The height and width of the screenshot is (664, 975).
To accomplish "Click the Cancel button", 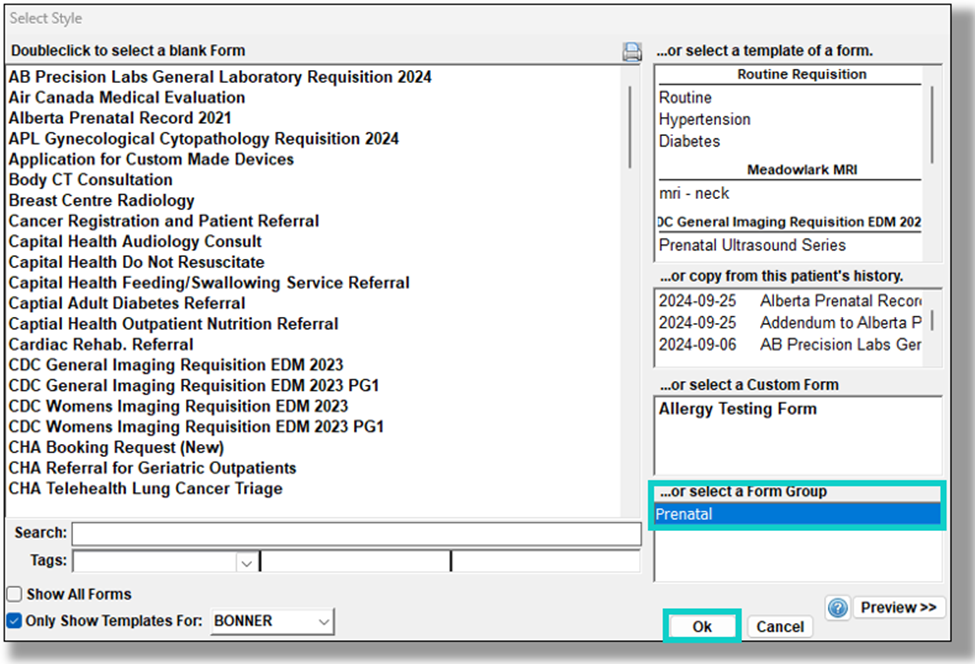I will (x=780, y=627).
